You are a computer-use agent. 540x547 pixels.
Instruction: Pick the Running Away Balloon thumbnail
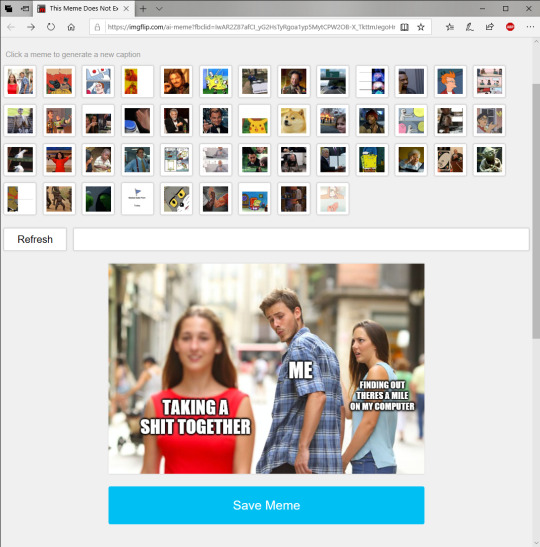411,120
